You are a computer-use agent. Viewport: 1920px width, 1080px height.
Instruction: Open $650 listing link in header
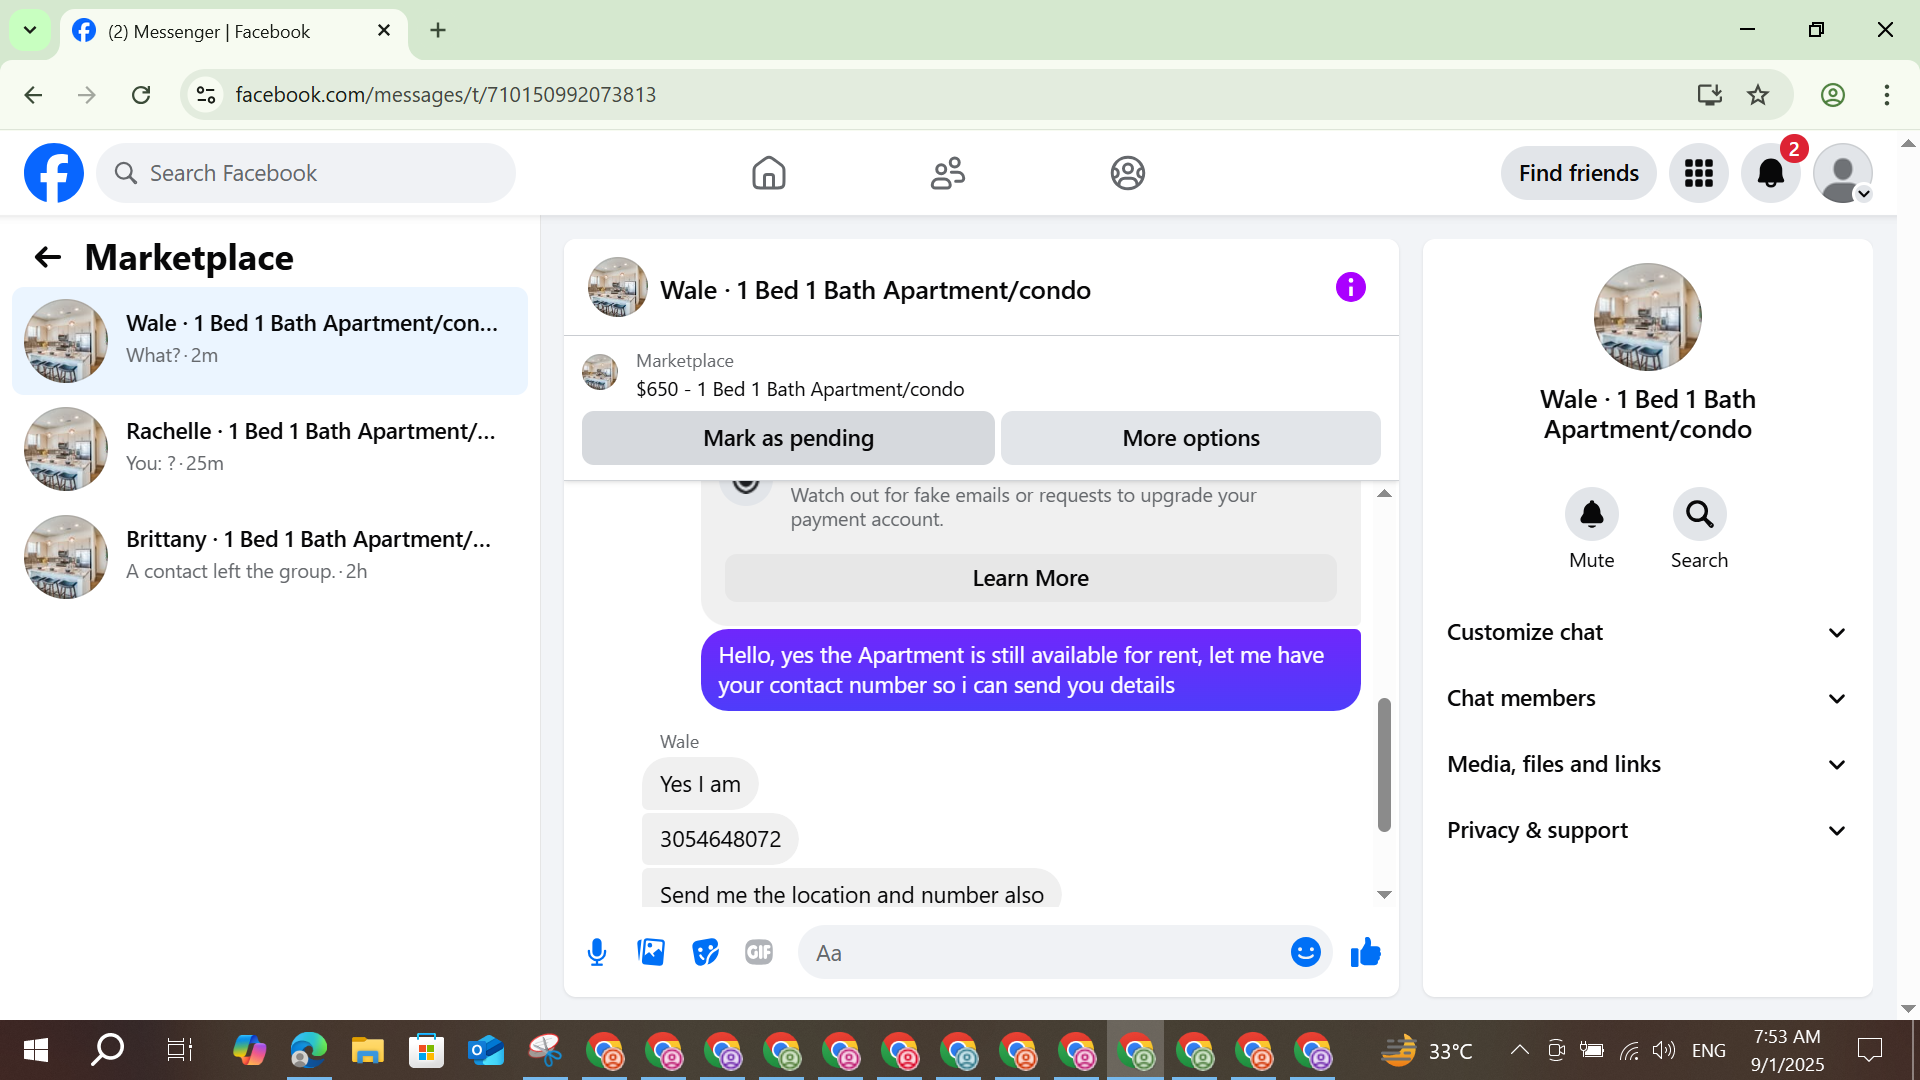800,389
